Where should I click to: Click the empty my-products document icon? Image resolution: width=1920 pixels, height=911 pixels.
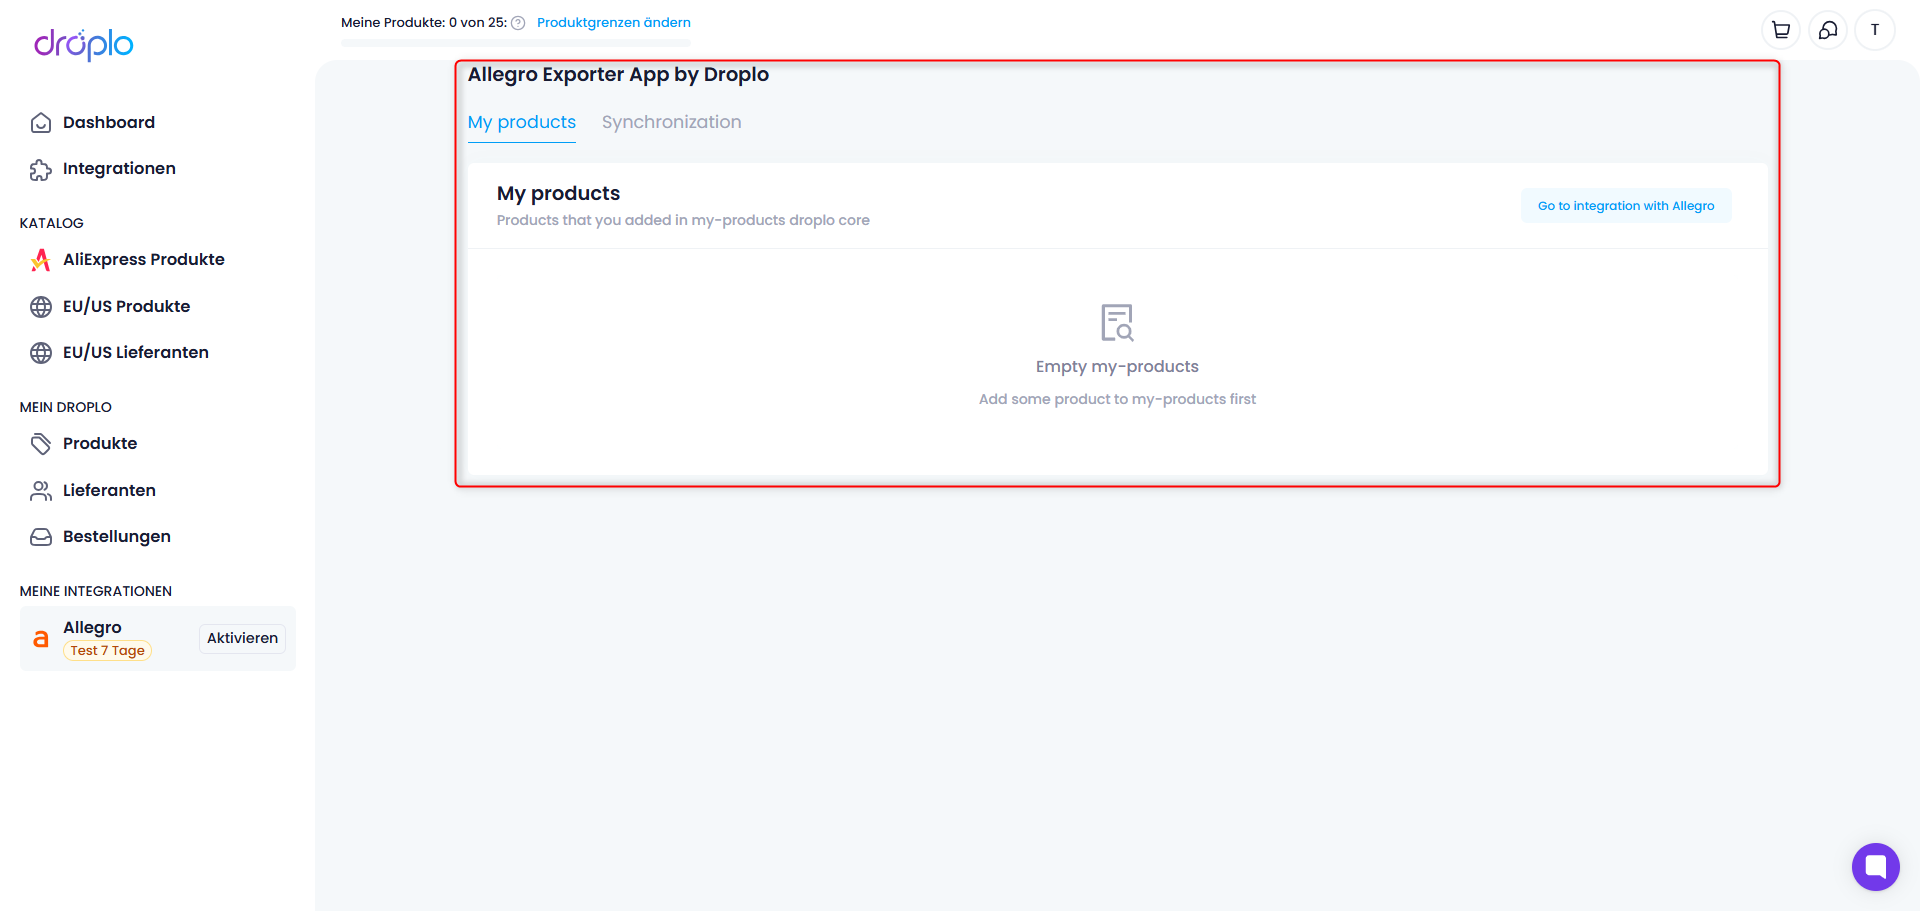pyautogui.click(x=1117, y=322)
